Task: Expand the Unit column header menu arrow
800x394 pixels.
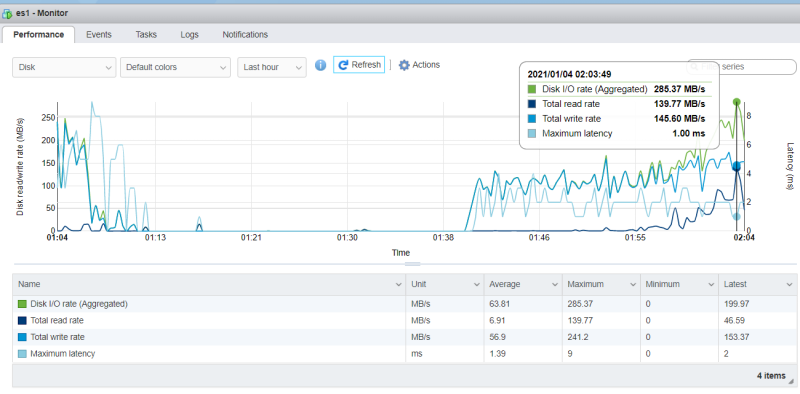Action: point(477,285)
